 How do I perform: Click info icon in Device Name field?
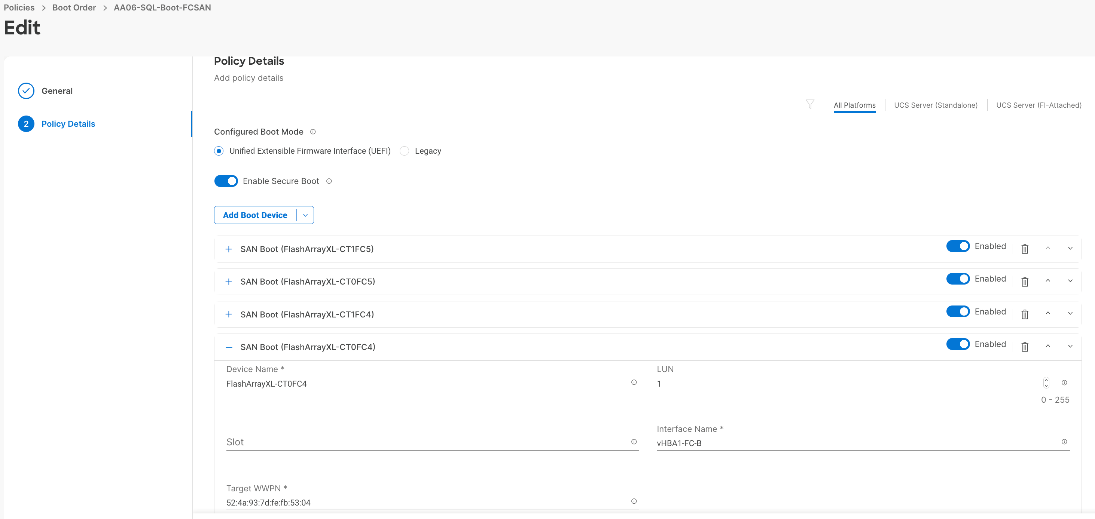click(634, 382)
